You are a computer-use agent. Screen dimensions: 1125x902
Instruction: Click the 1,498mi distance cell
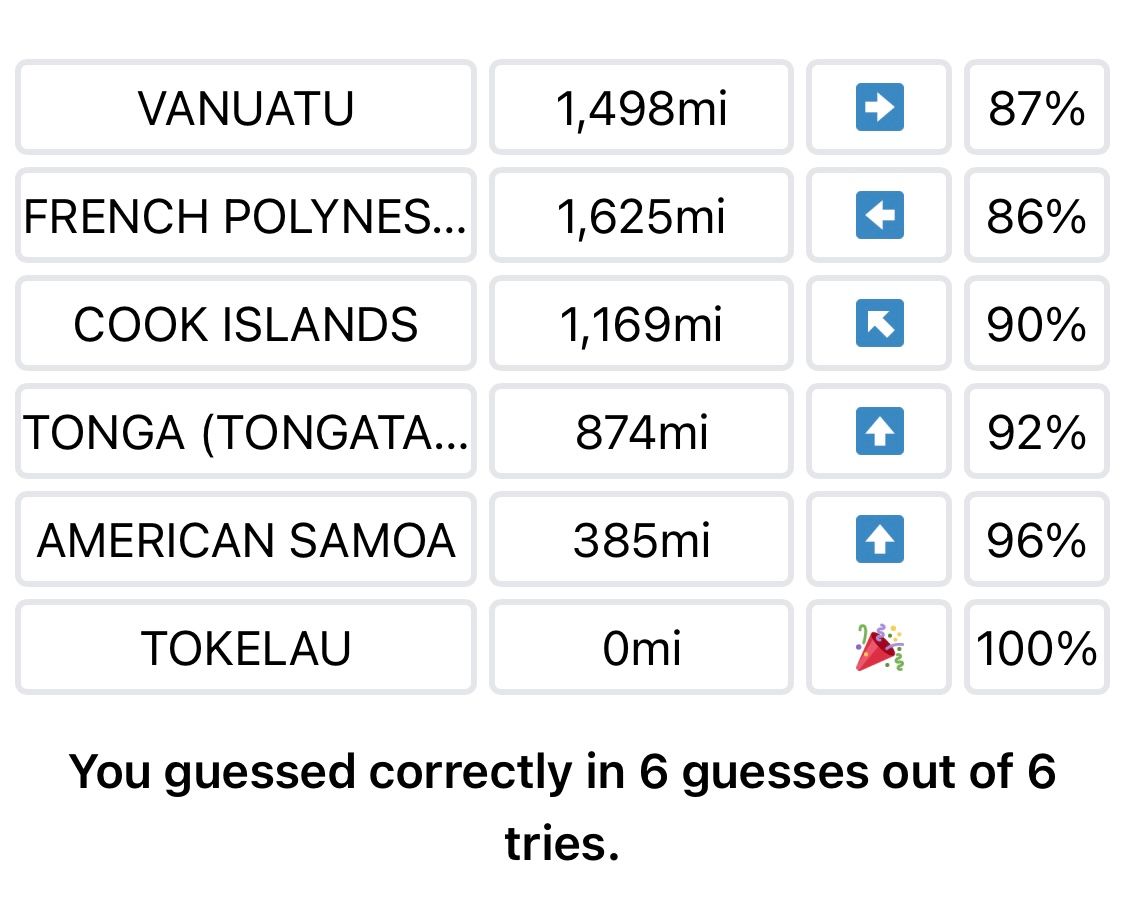641,108
